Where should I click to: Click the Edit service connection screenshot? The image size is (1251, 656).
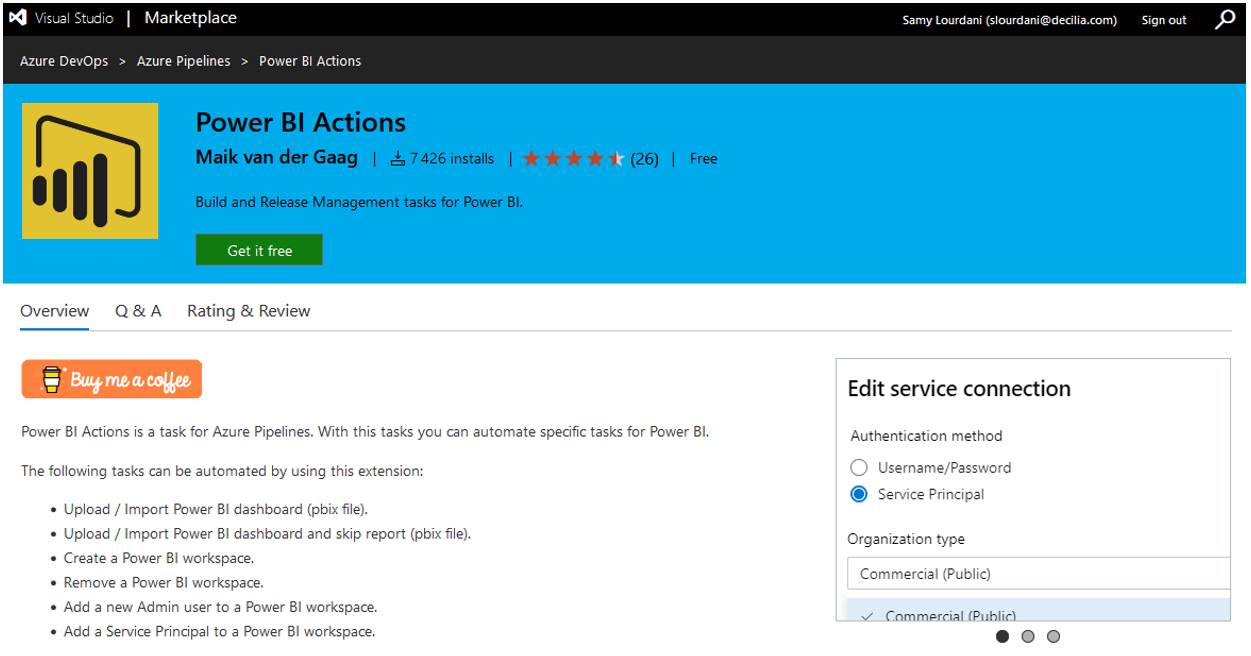pyautogui.click(x=1033, y=490)
